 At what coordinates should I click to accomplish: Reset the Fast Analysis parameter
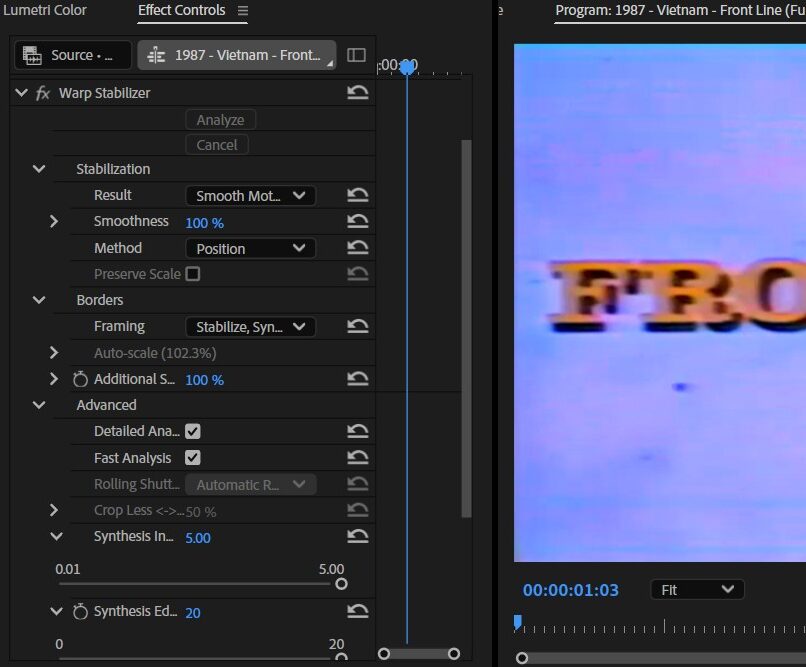pos(357,457)
